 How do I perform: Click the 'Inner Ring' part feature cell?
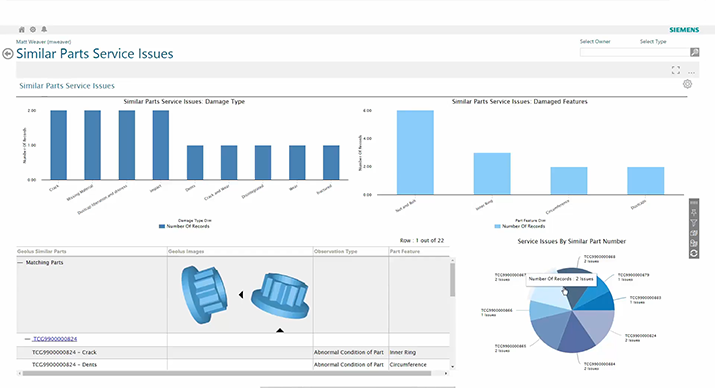(403, 352)
